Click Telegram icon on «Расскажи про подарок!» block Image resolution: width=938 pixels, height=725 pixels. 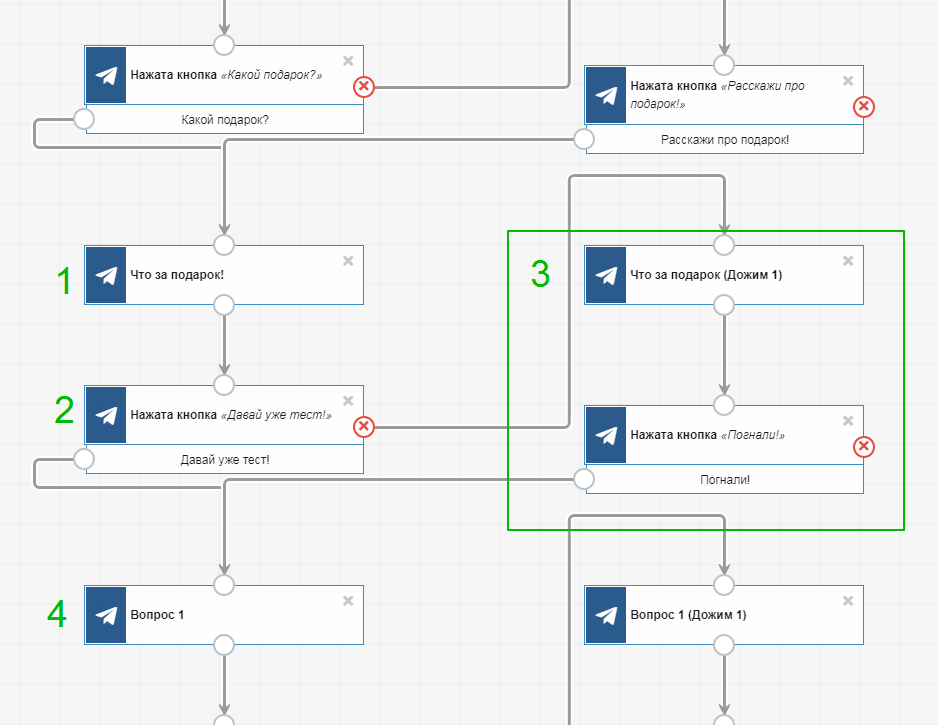(x=606, y=95)
